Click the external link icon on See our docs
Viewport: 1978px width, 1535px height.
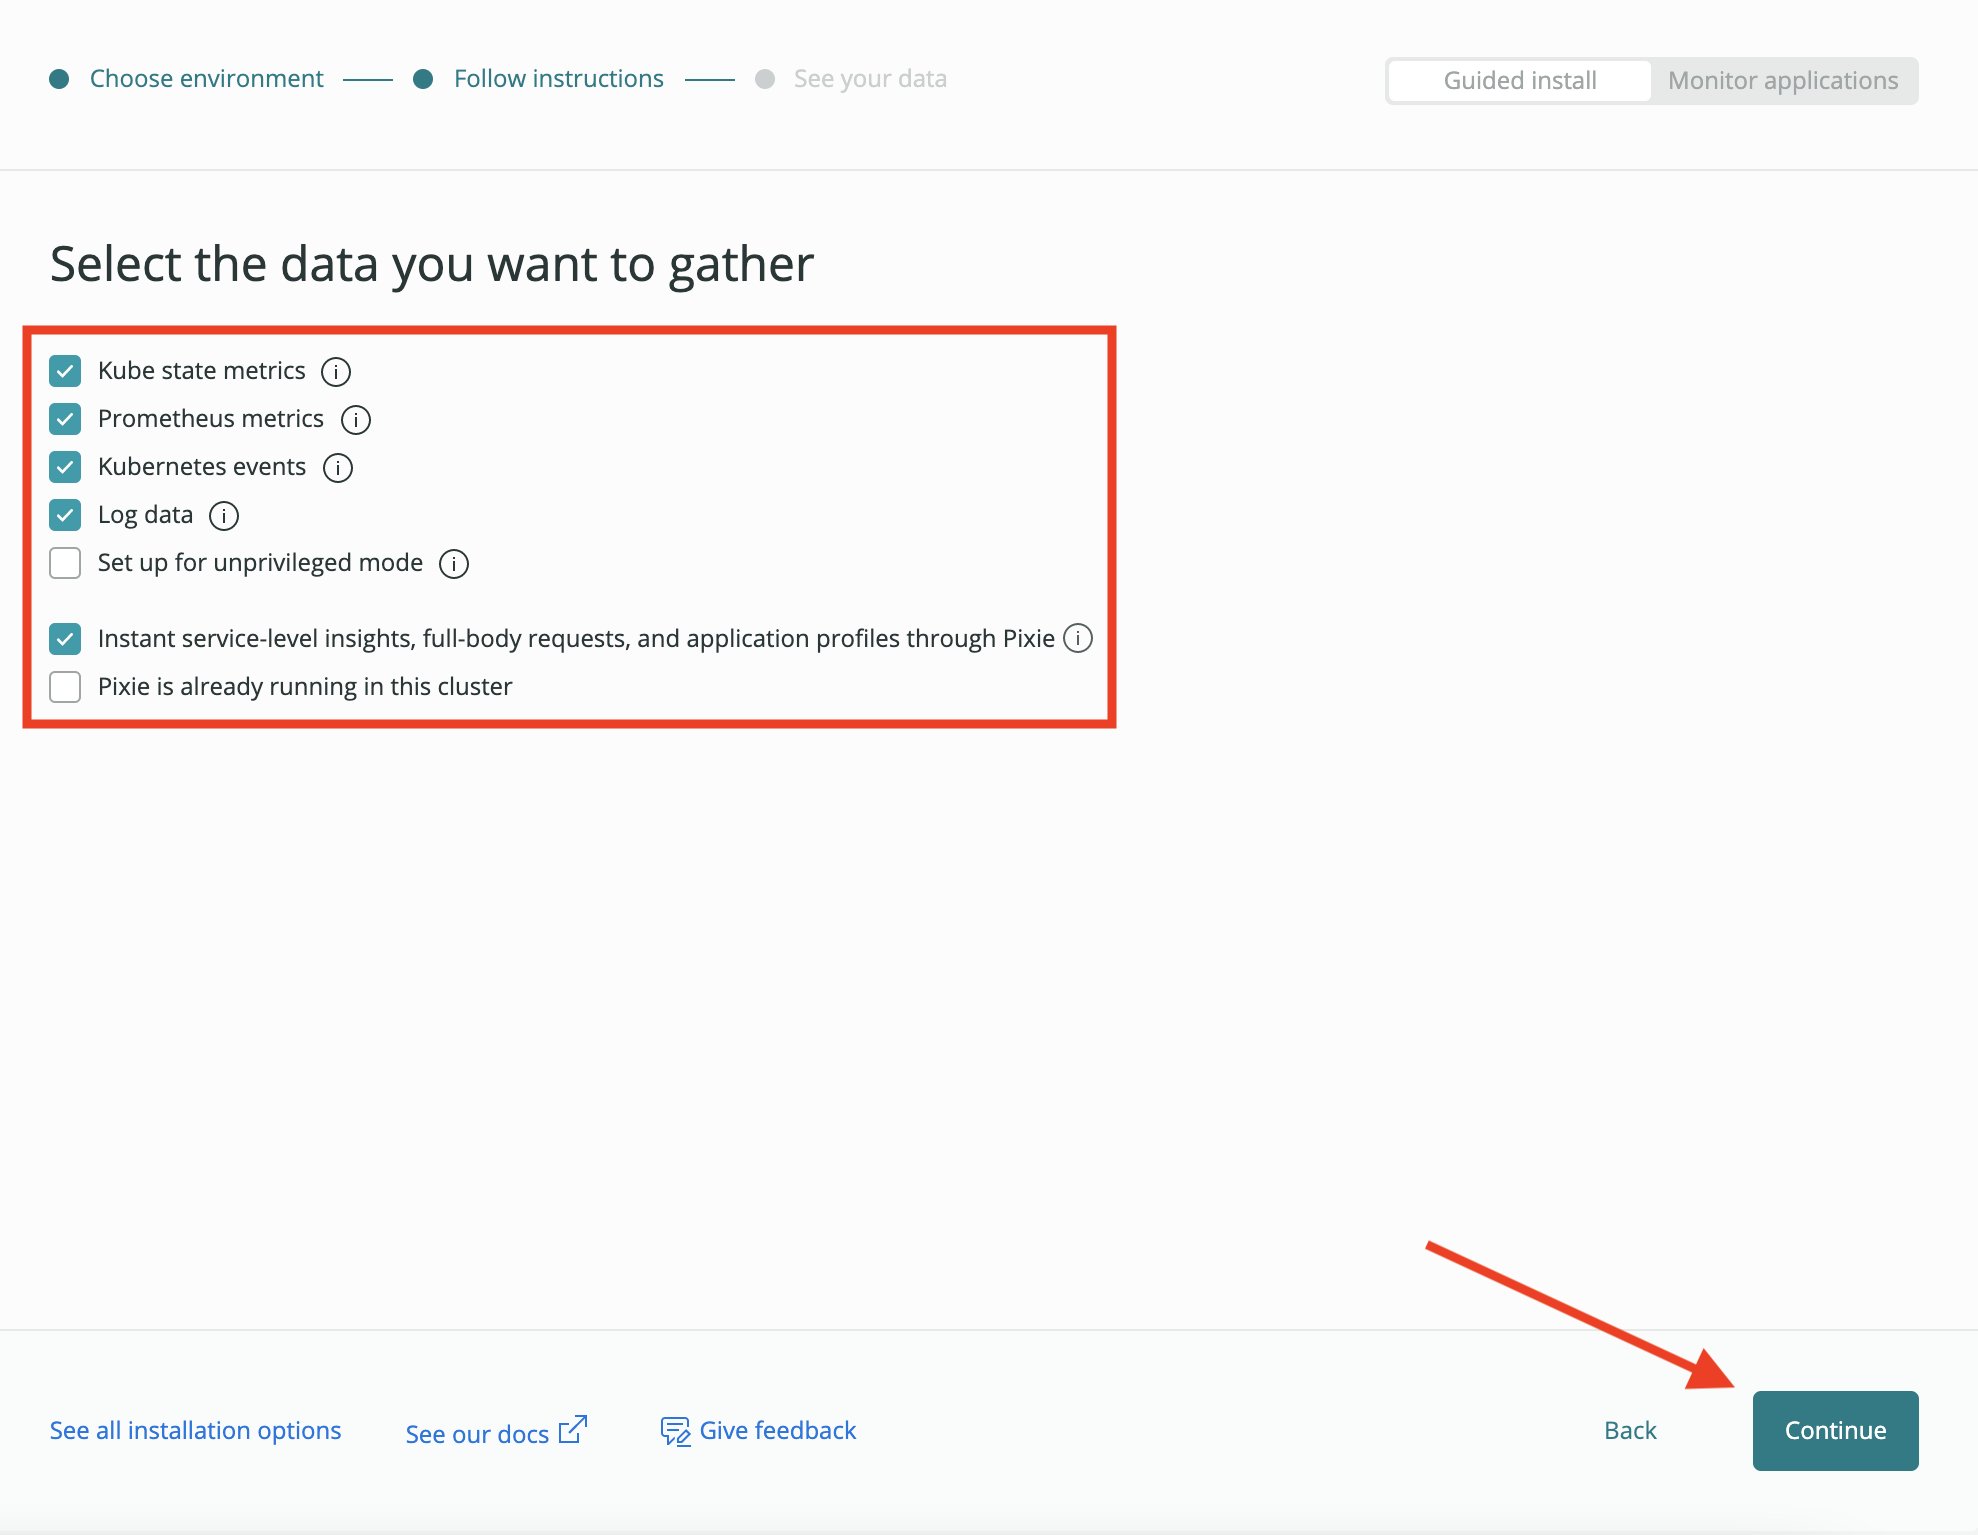(572, 1428)
